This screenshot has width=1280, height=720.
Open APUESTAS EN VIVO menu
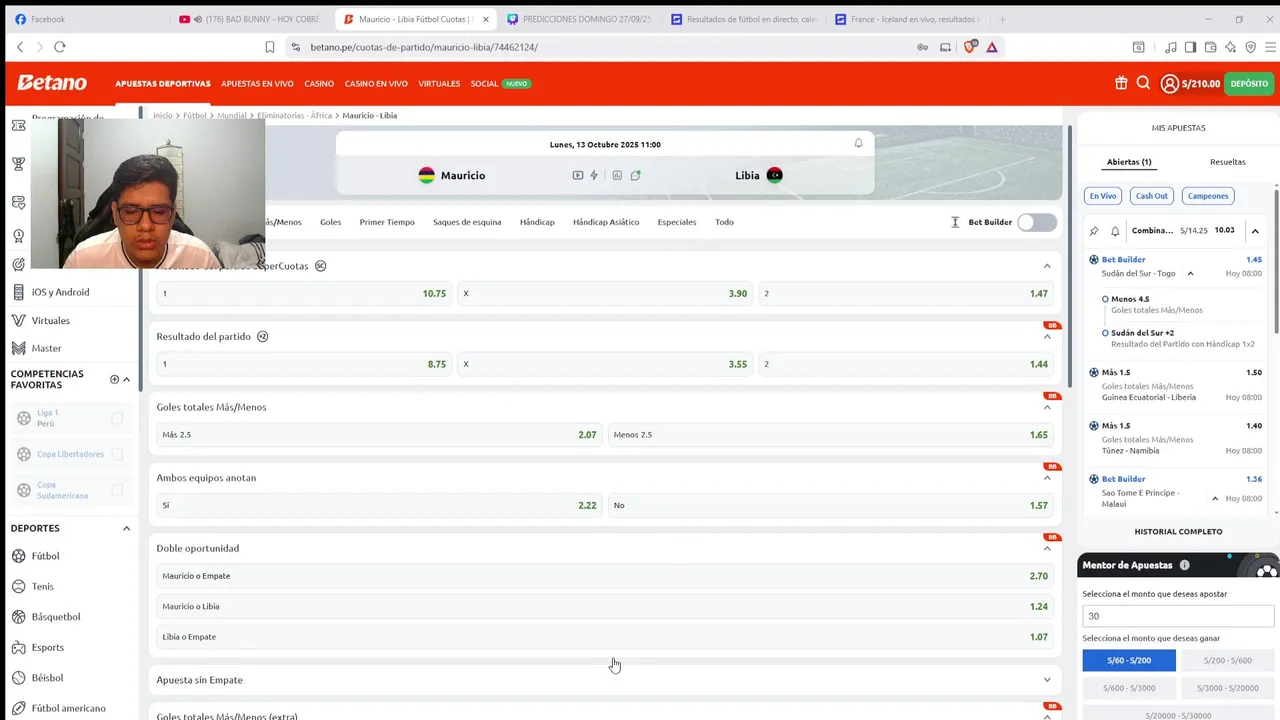257,84
